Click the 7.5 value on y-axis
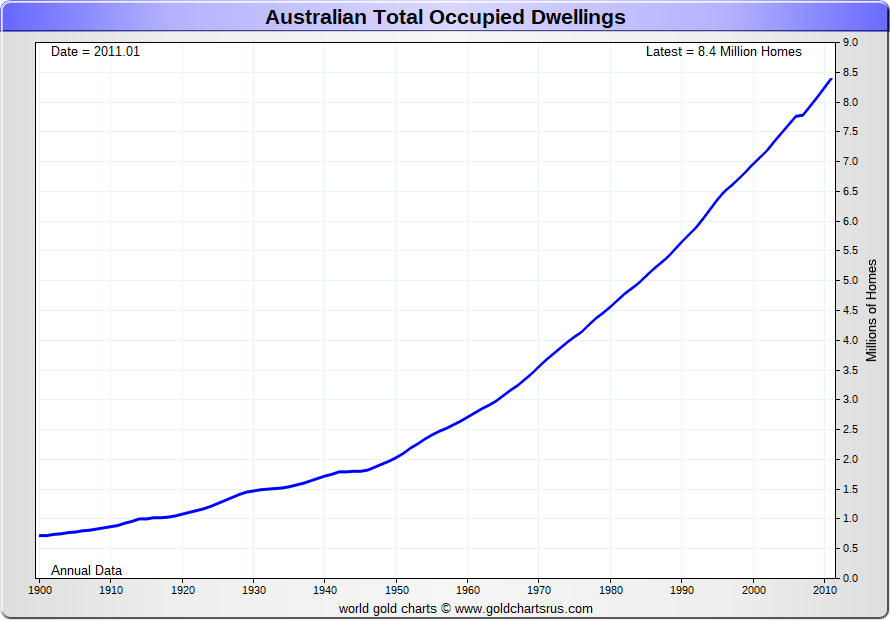The width and height of the screenshot is (890, 620). point(851,132)
